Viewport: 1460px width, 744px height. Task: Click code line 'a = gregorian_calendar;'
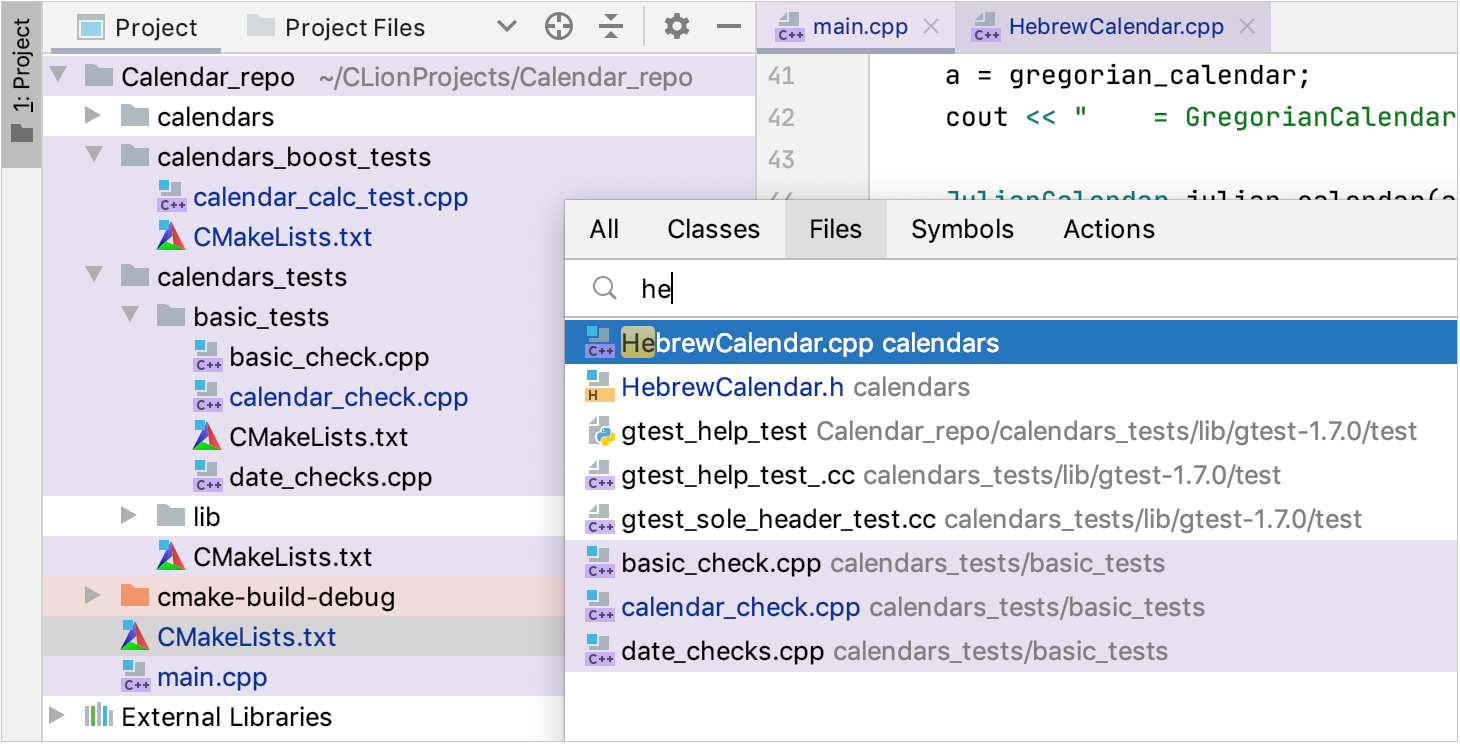click(x=1127, y=76)
